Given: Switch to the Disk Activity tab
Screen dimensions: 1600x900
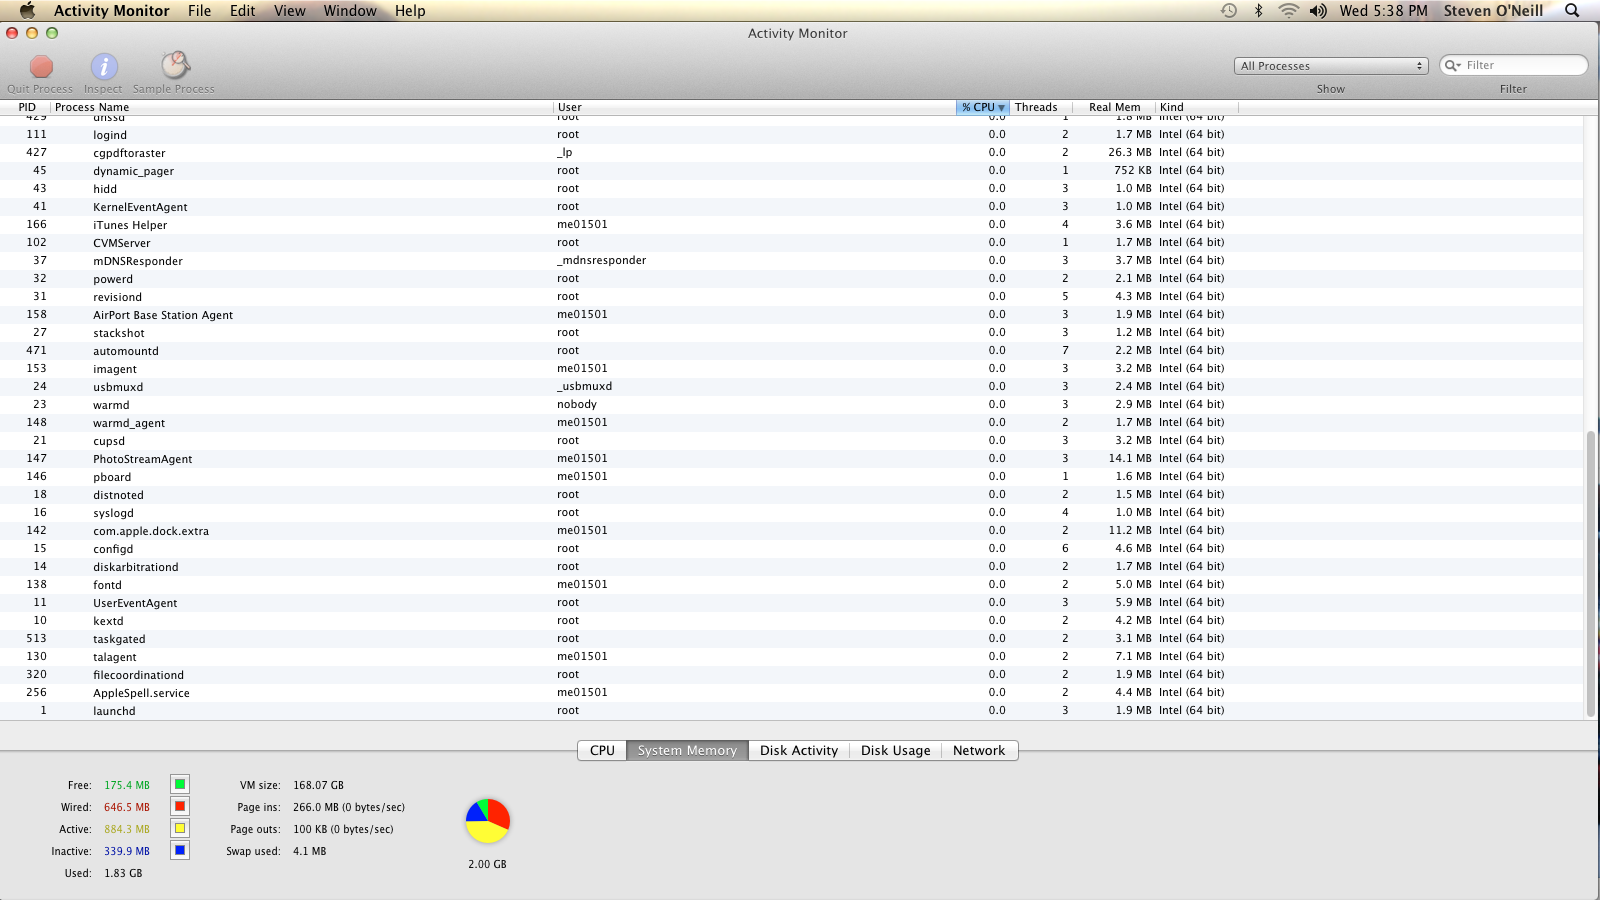Looking at the screenshot, I should 799,750.
